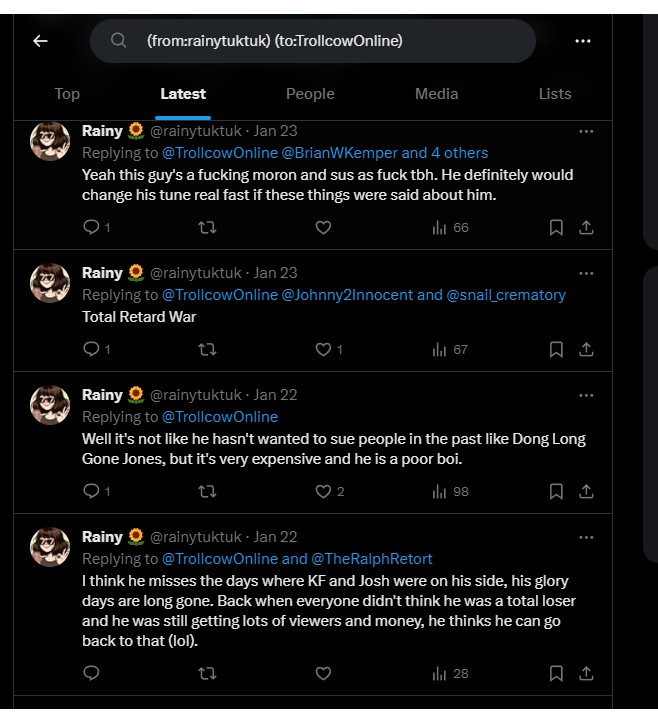This screenshot has height=724, width=658.
Task: Repost the "Total Retard War" tweet
Action: [x=207, y=349]
